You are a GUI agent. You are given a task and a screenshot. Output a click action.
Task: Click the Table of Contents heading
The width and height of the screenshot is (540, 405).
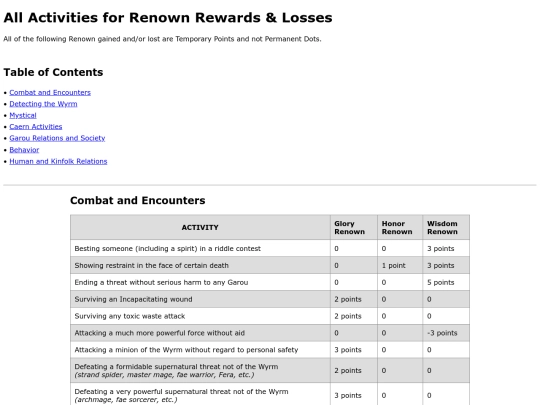(53, 72)
